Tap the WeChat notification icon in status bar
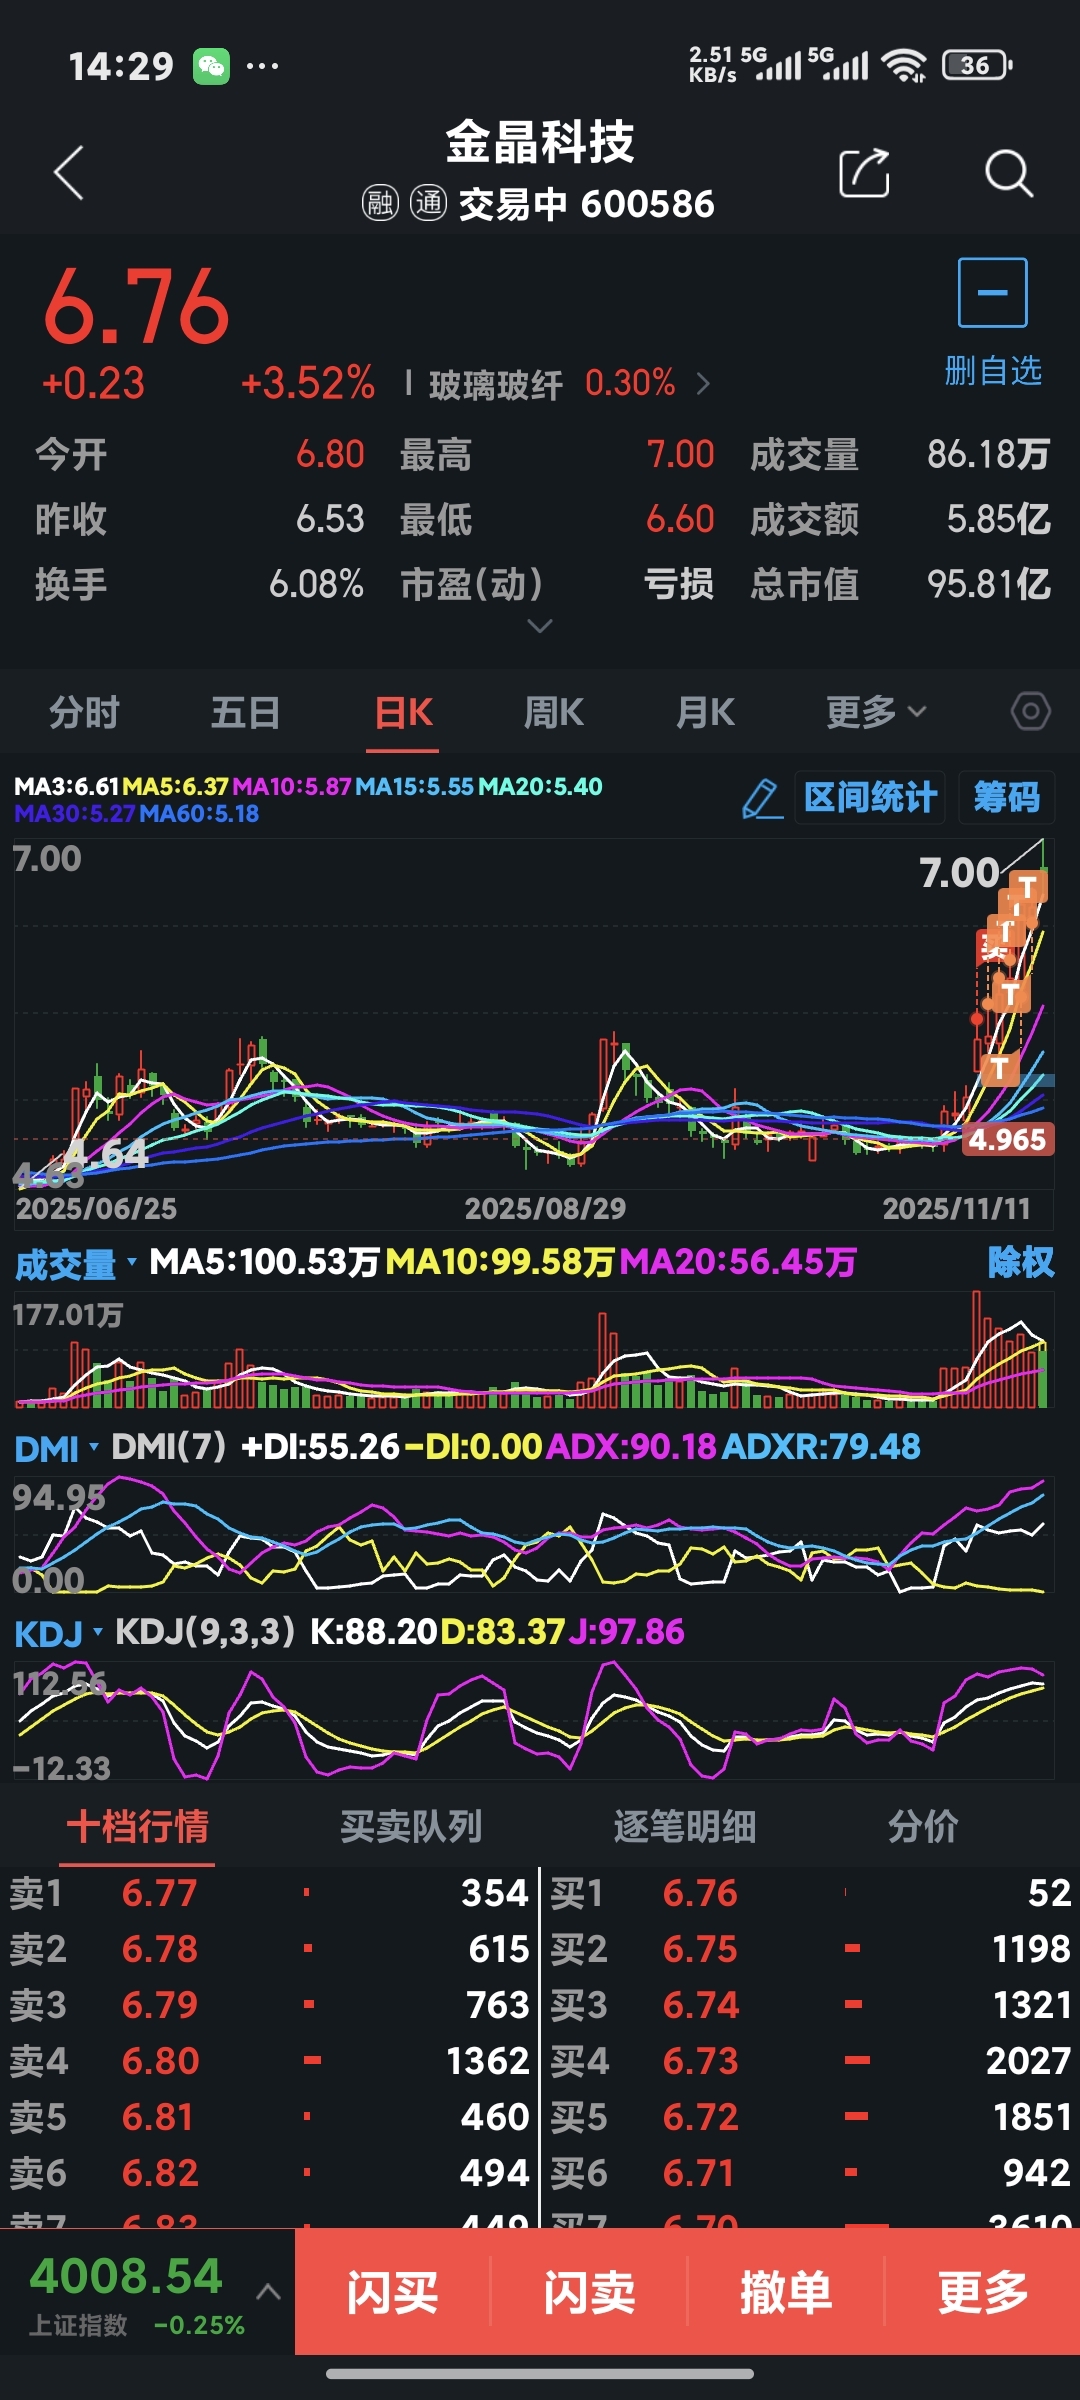This screenshot has height=2400, width=1080. pos(211,66)
